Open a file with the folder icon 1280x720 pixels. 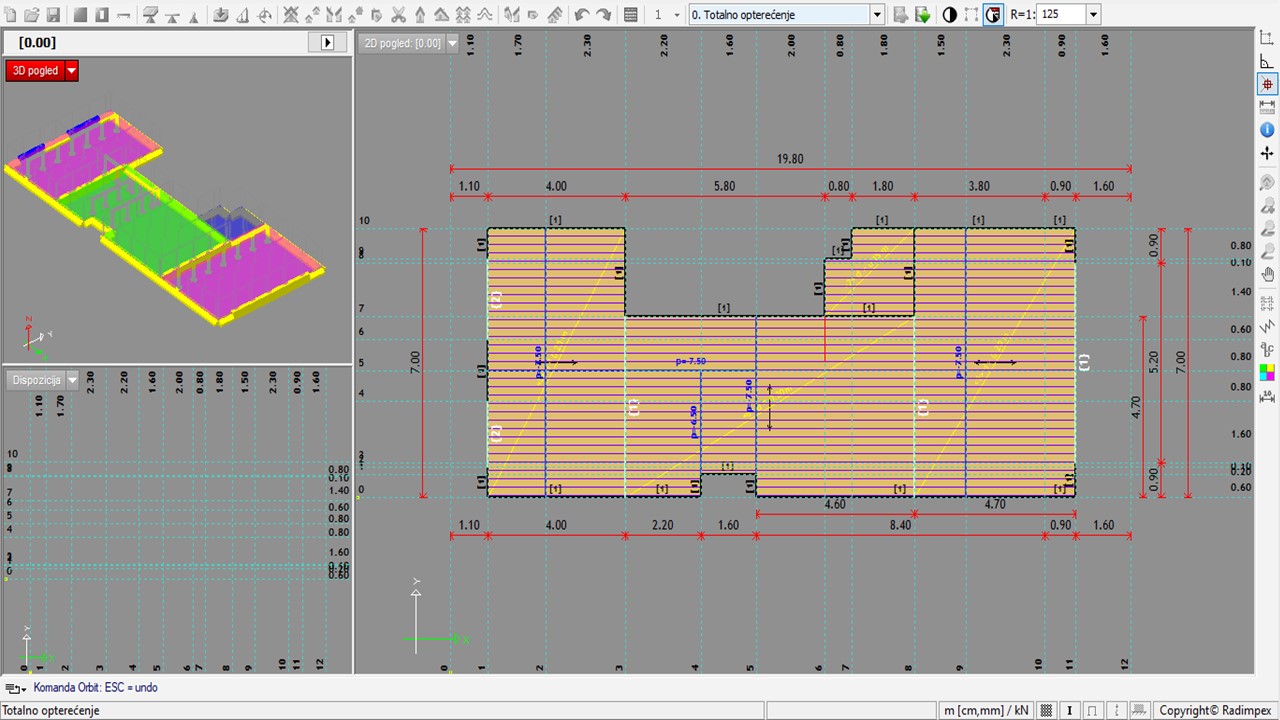[x=32, y=15]
